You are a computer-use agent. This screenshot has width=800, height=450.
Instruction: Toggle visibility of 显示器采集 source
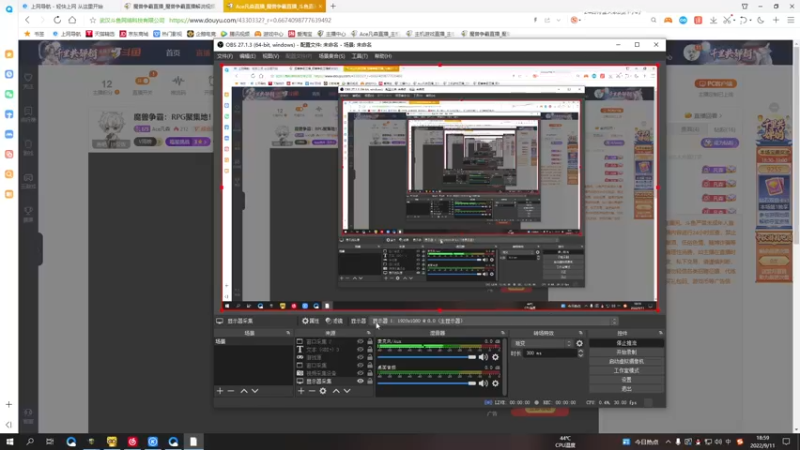360,381
